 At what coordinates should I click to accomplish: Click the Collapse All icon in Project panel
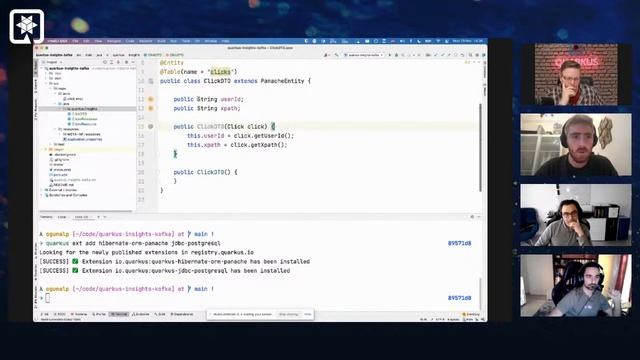coord(118,62)
